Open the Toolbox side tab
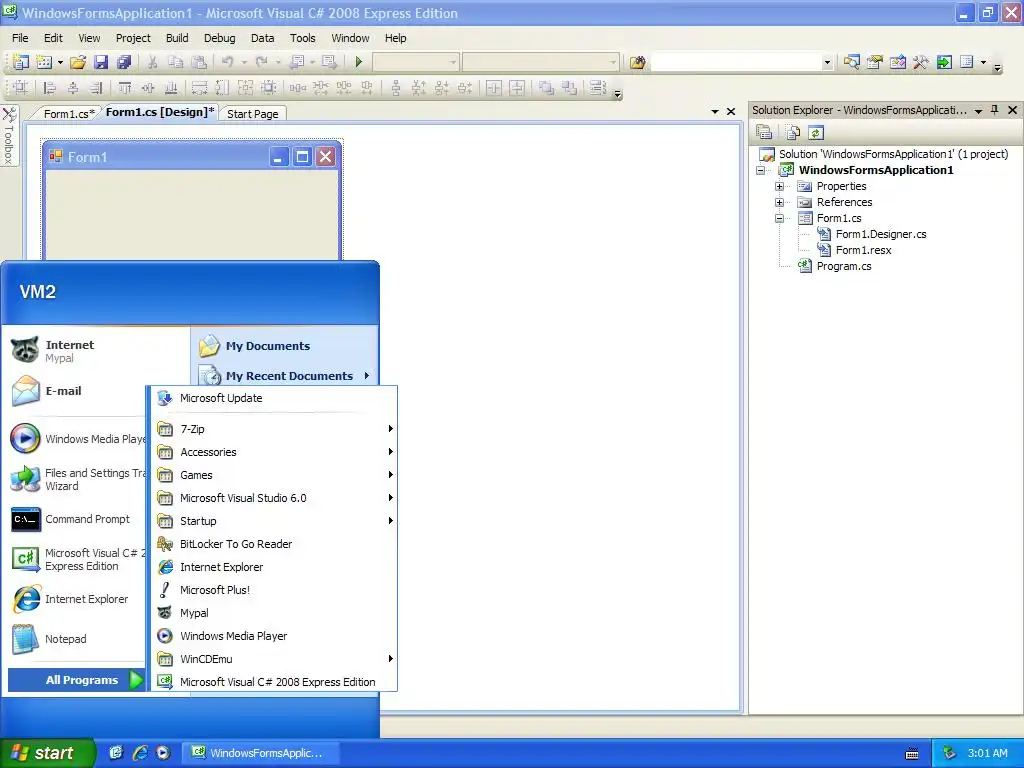 [9, 136]
